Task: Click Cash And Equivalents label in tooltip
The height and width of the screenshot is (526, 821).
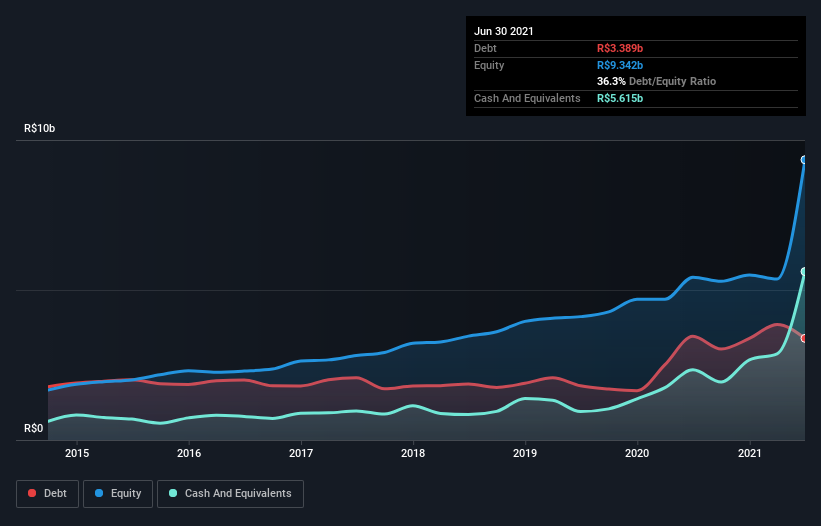Action: click(527, 98)
